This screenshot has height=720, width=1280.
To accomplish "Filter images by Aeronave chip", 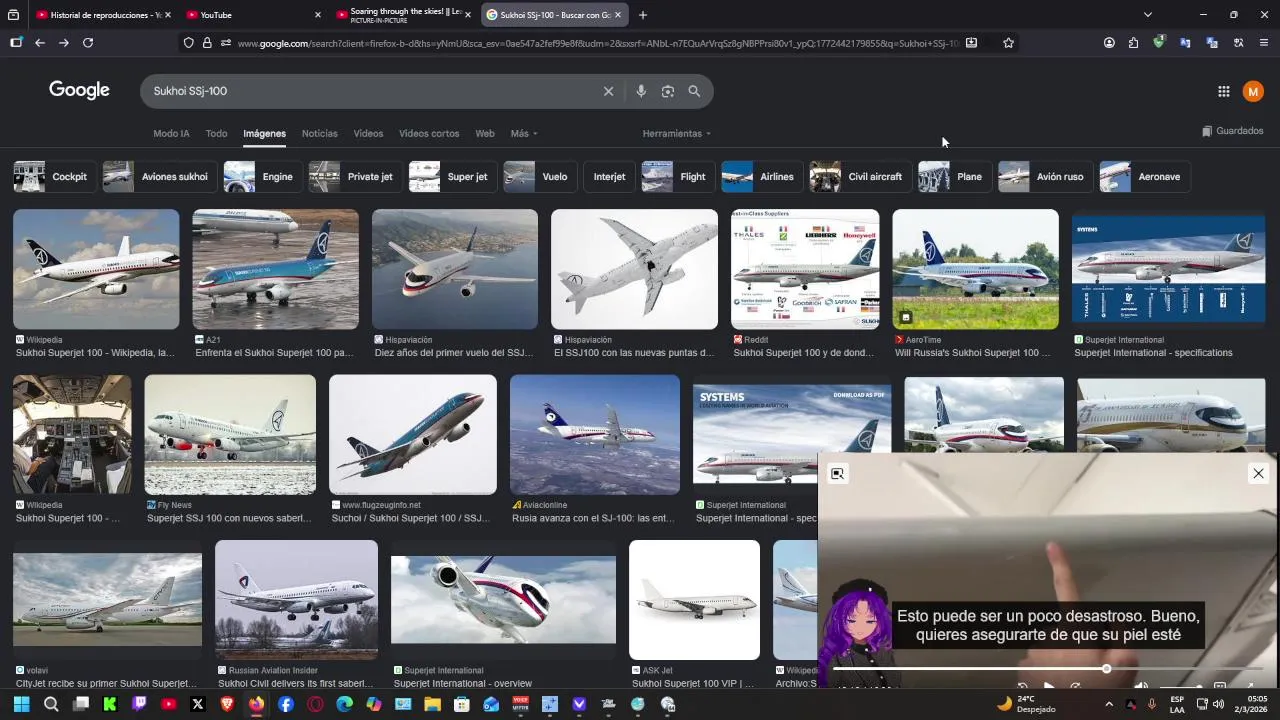I will [1143, 177].
